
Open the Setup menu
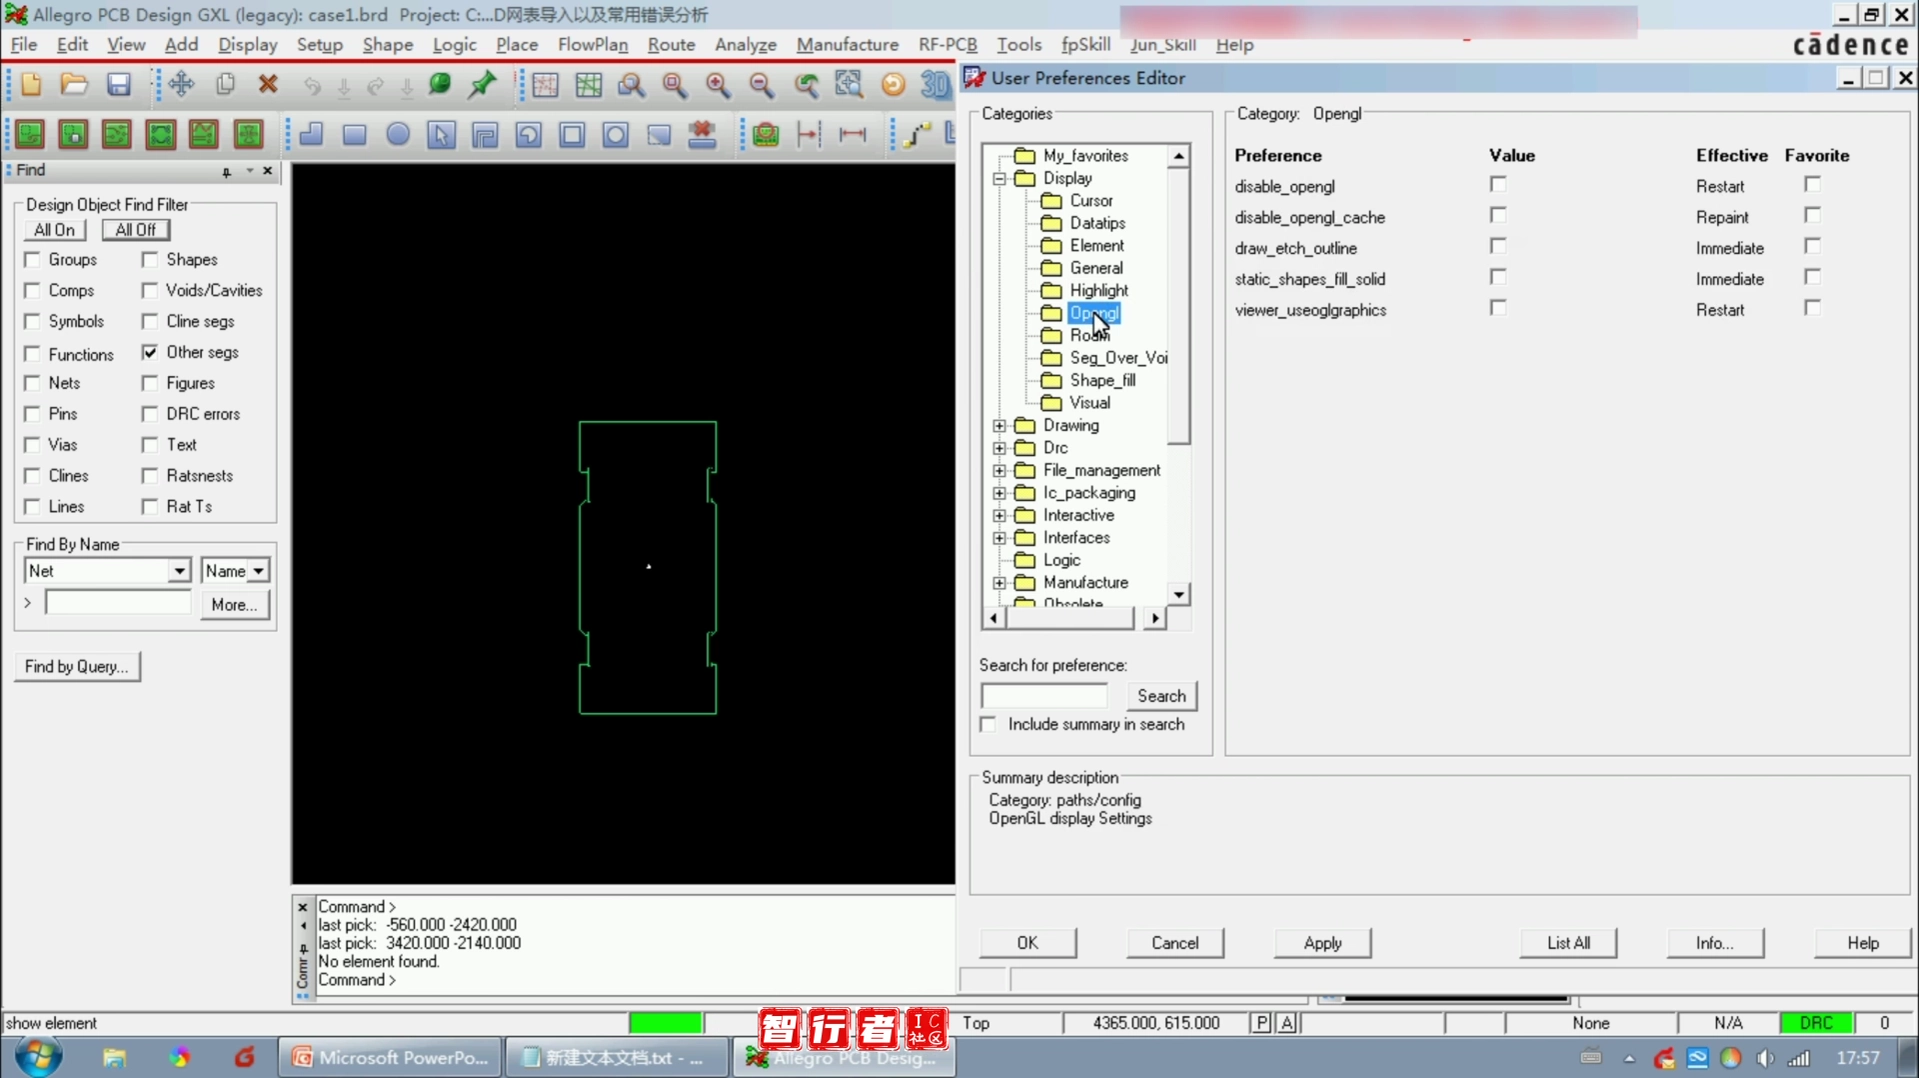point(319,45)
